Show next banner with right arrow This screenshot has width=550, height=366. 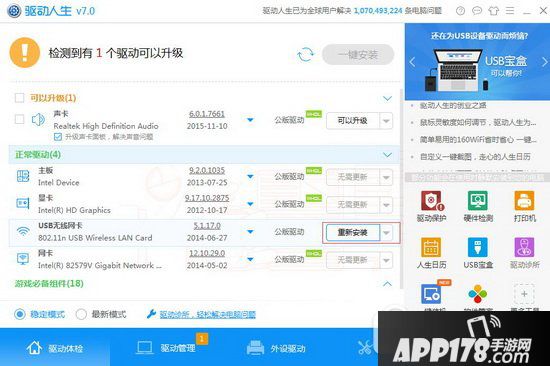pyautogui.click(x=544, y=62)
